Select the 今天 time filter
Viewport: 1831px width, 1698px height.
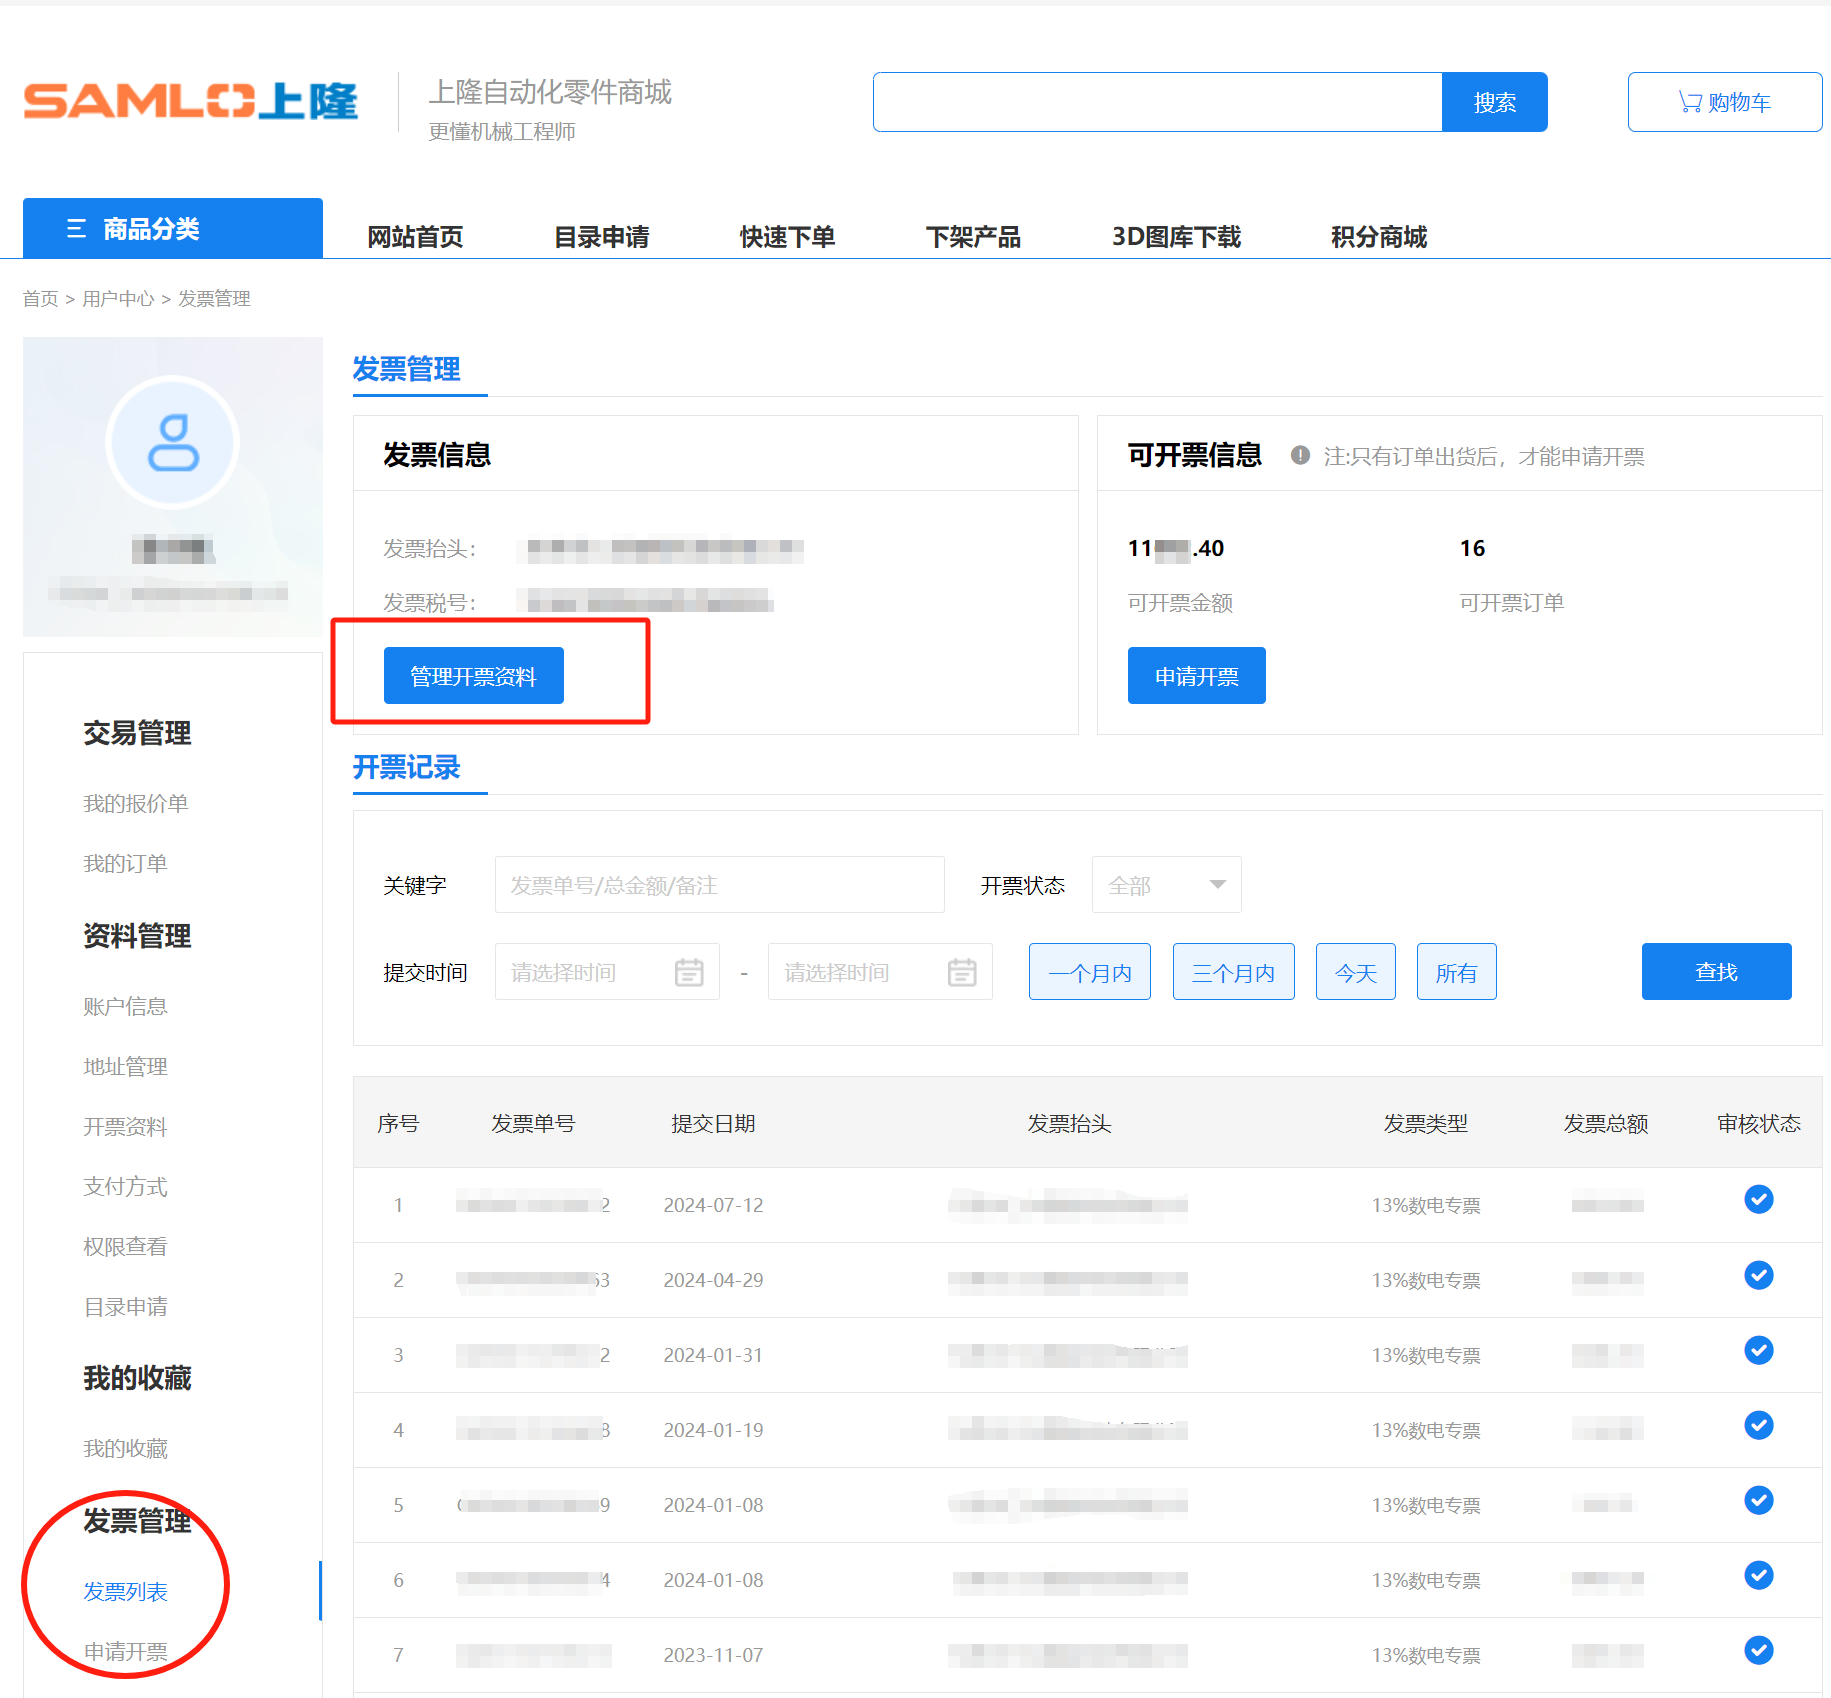click(x=1355, y=972)
